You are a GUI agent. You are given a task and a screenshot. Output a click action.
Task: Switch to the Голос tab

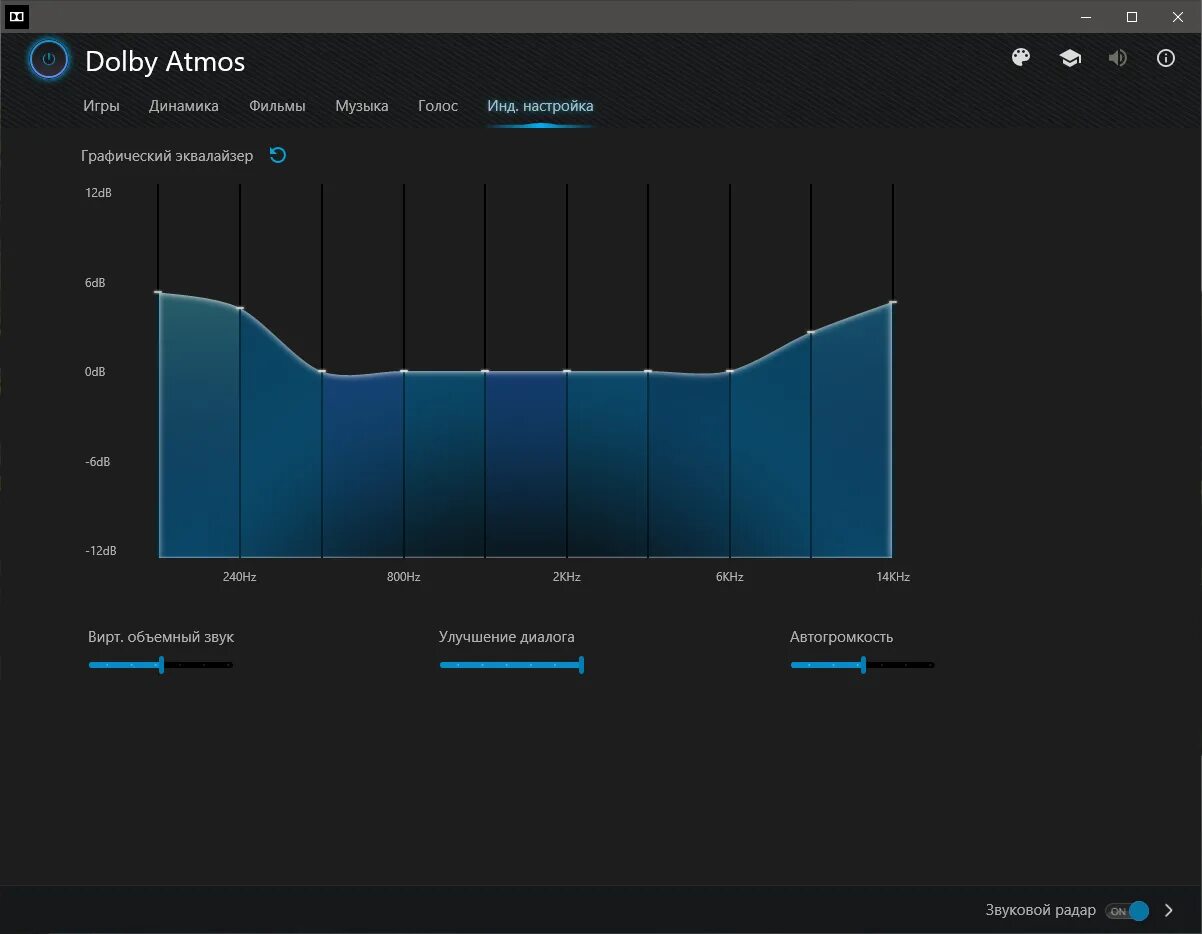coord(438,106)
